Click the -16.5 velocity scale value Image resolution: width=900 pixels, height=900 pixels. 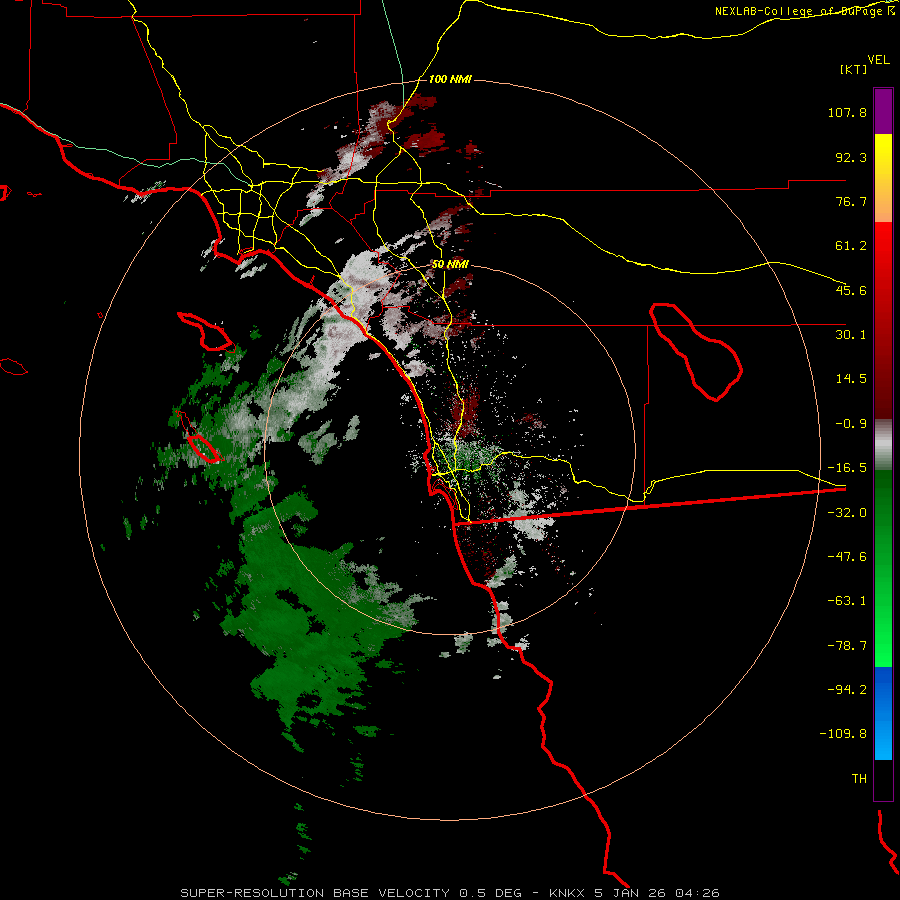point(847,468)
